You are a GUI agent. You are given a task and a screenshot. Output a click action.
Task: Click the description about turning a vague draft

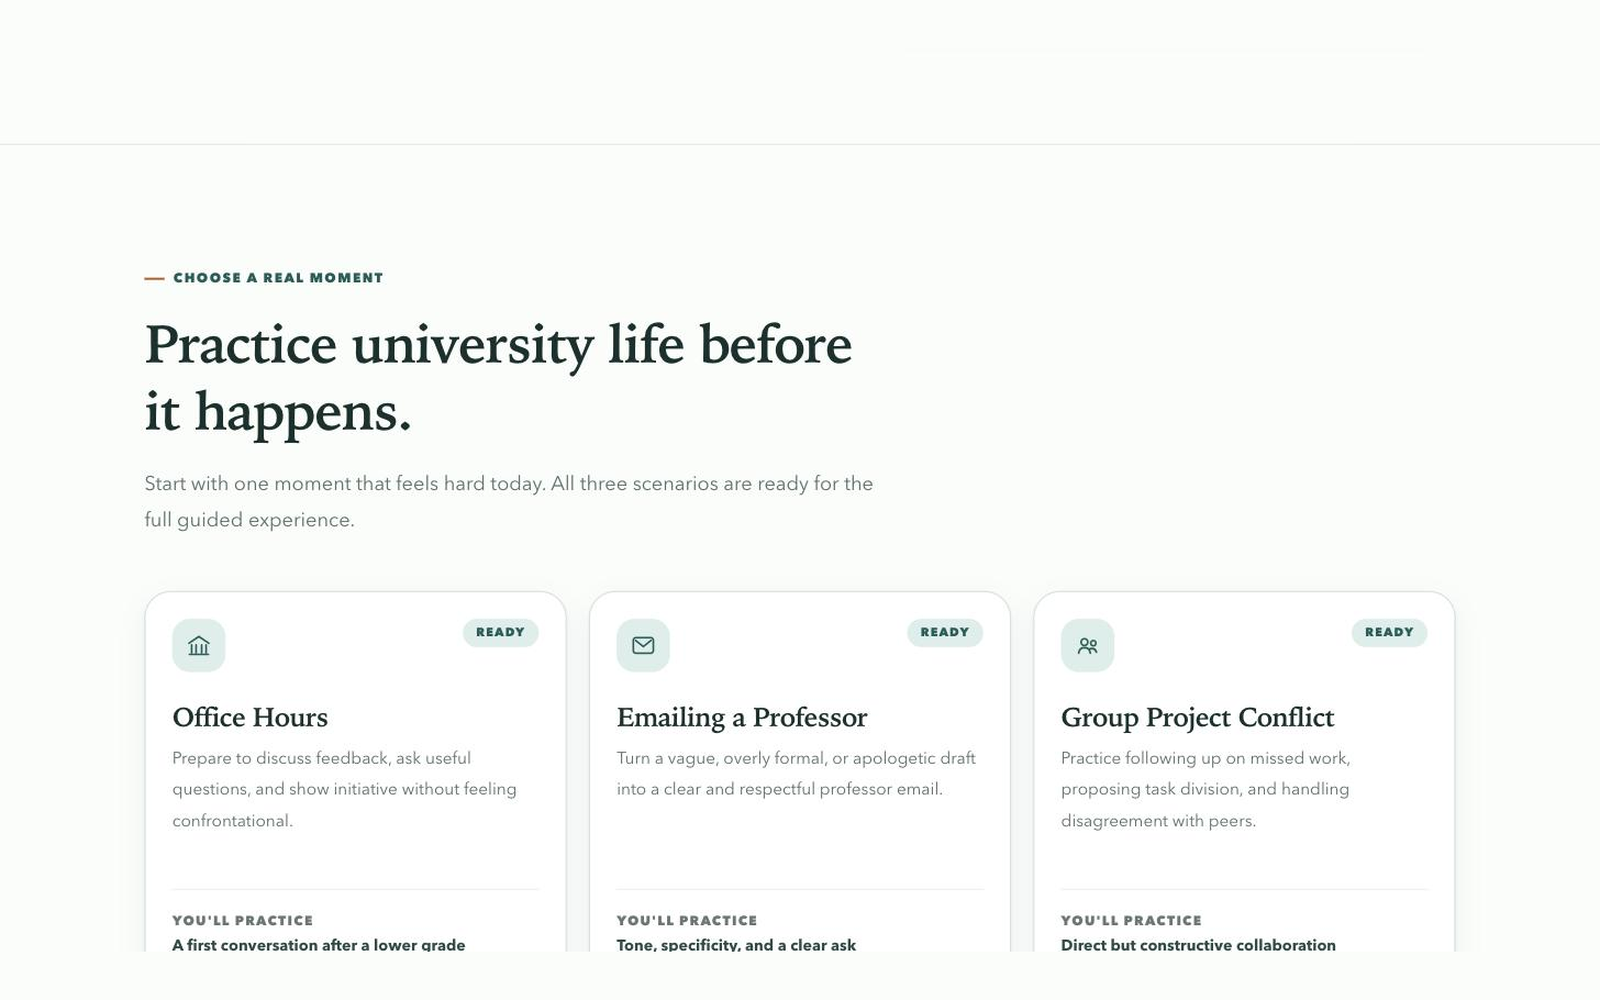pyautogui.click(x=796, y=774)
